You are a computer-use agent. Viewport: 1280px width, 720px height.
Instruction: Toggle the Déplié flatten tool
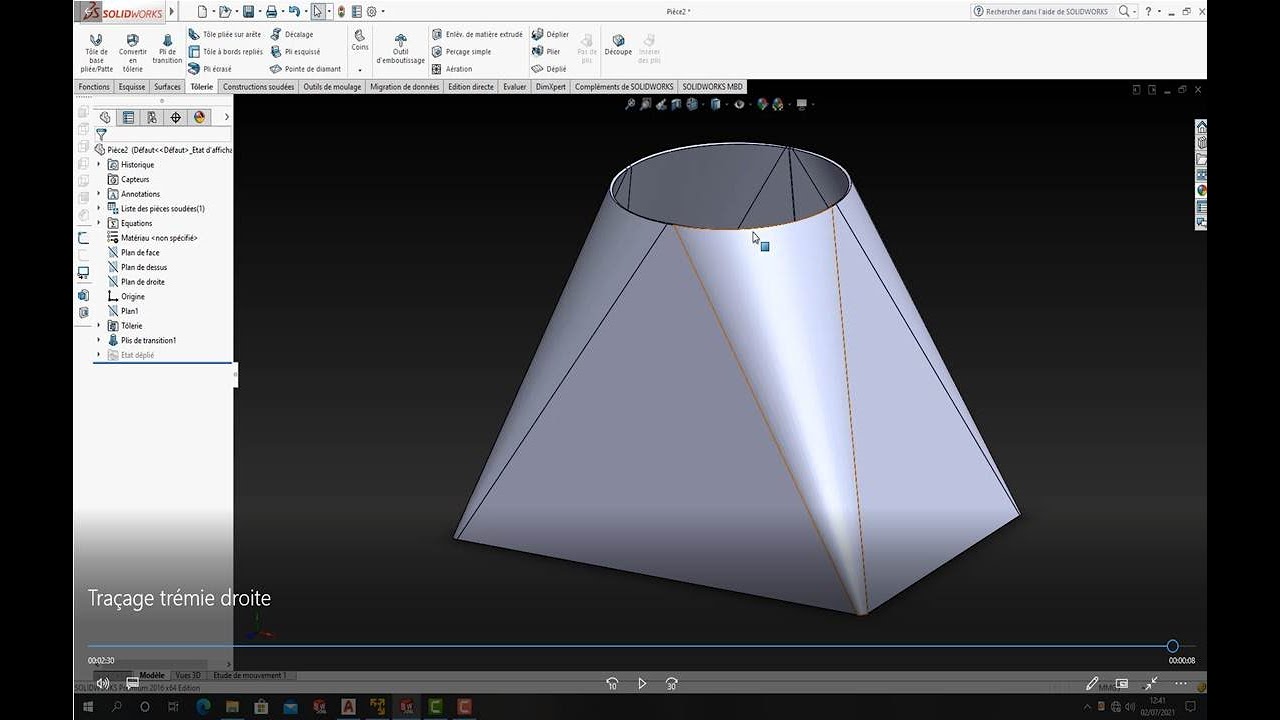[549, 69]
